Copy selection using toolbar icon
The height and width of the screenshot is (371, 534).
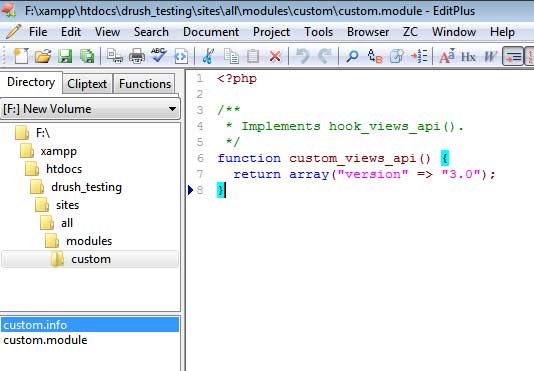click(x=231, y=56)
